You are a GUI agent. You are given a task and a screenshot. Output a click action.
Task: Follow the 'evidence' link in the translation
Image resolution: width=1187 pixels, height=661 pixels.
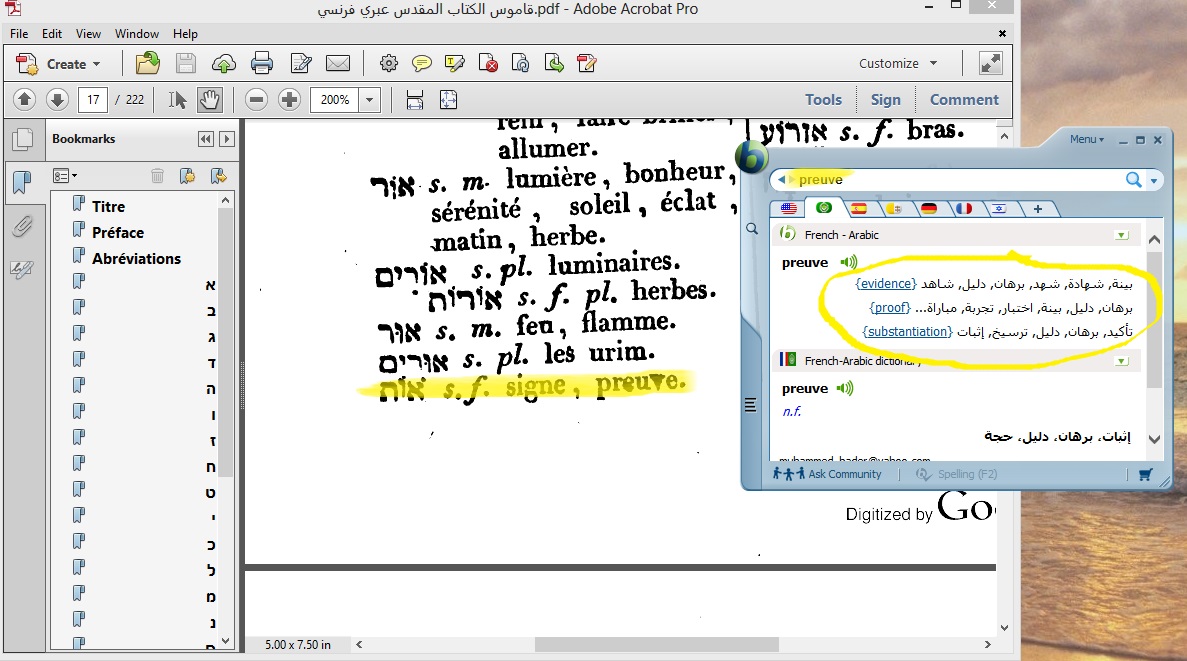point(886,284)
